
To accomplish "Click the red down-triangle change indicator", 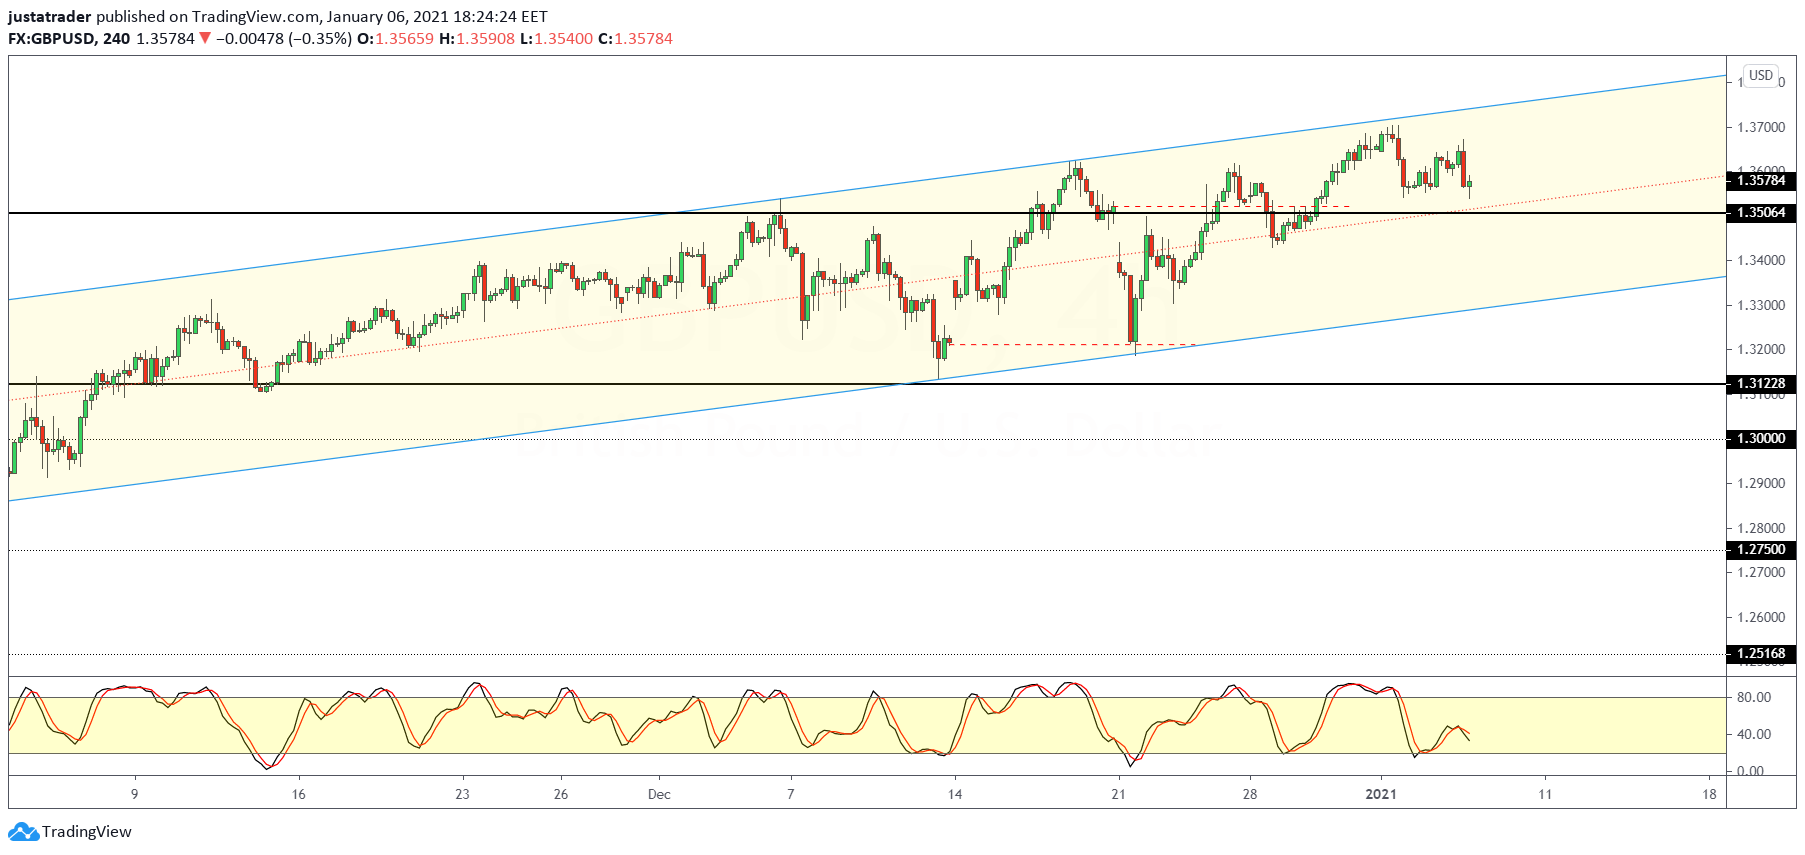I will pyautogui.click(x=205, y=39).
